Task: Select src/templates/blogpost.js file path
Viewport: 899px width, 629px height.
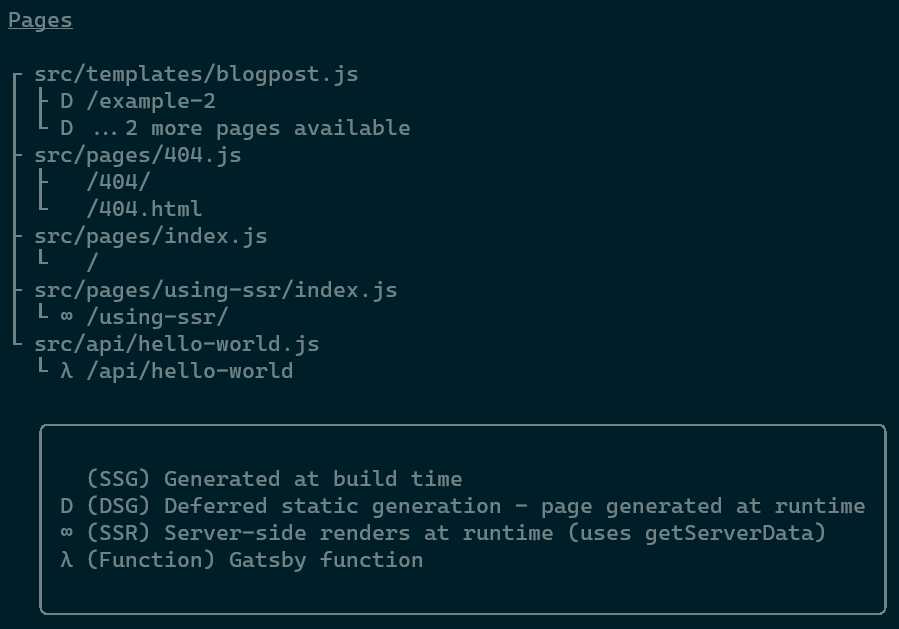Action: [x=196, y=74]
